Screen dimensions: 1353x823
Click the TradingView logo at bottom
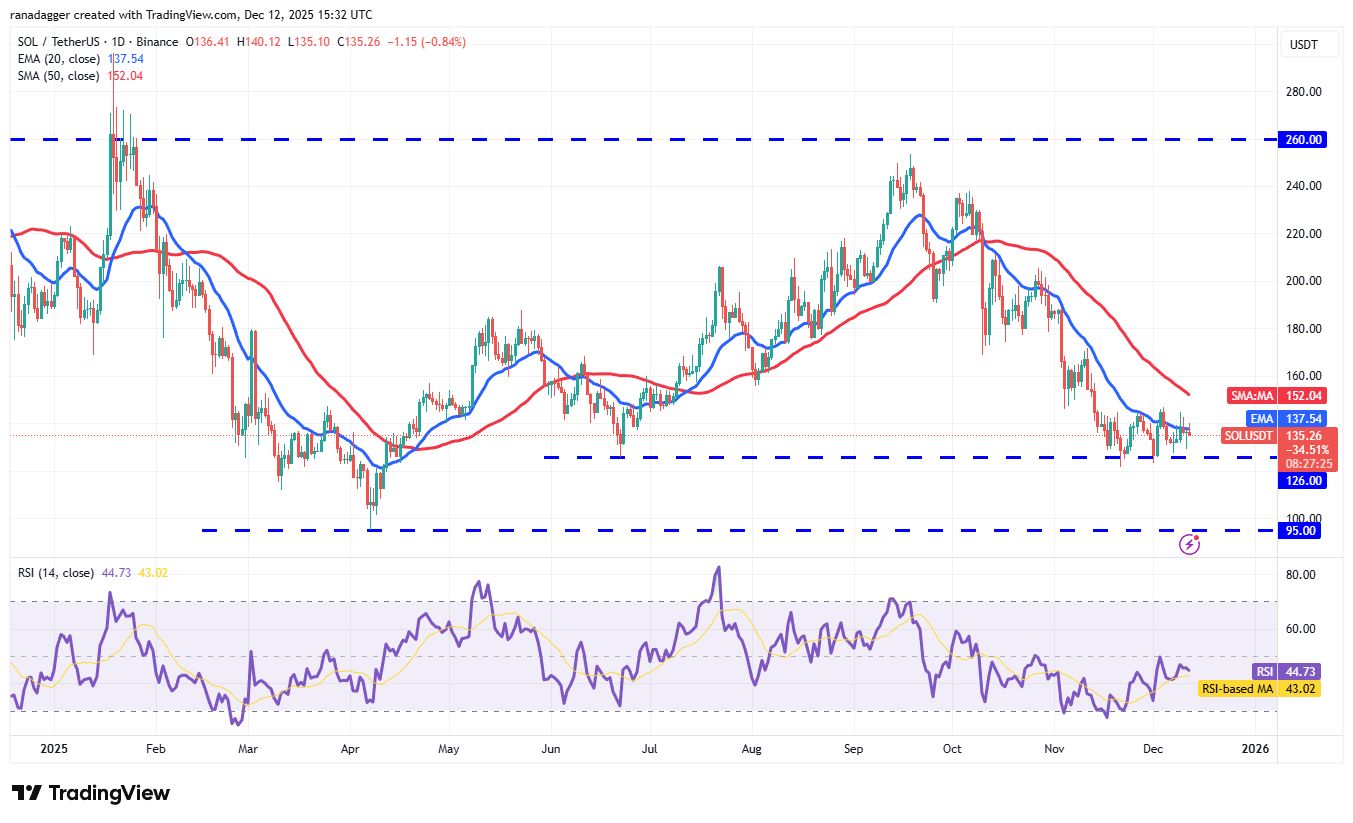tap(91, 793)
